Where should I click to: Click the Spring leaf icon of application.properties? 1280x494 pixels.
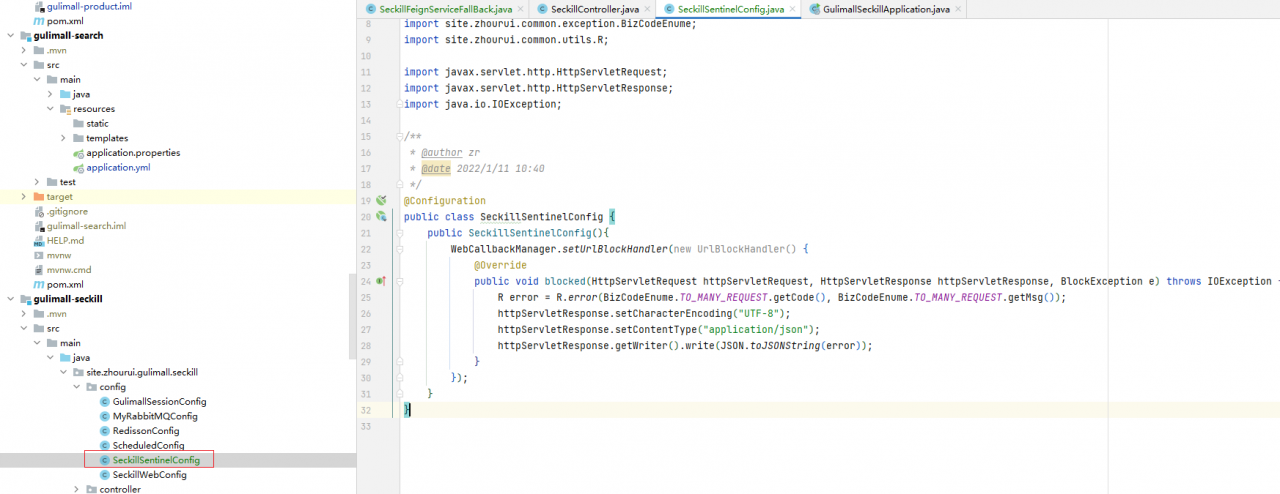click(78, 153)
